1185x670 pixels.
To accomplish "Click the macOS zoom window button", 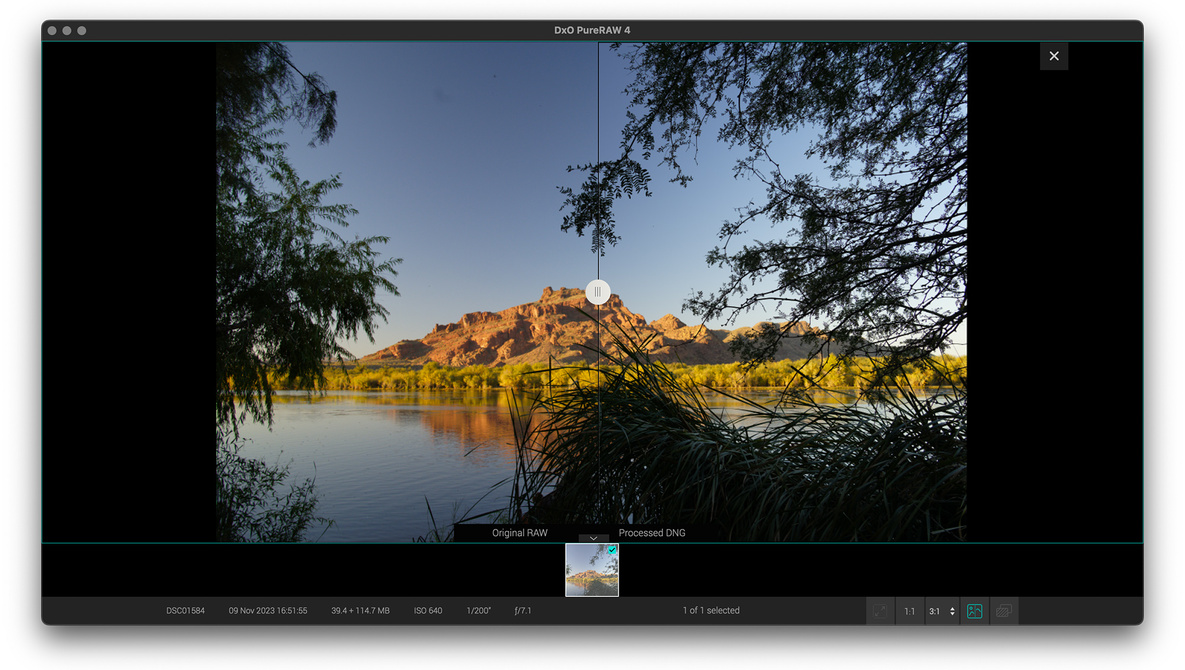I will click(x=82, y=30).
